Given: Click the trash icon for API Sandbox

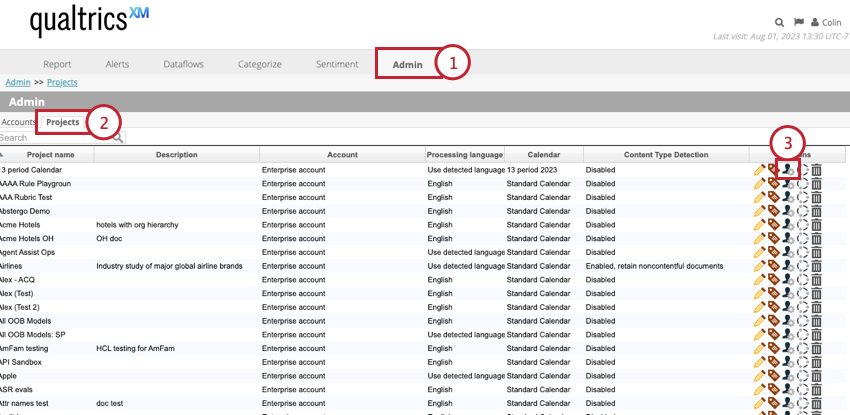Looking at the screenshot, I should tap(816, 364).
